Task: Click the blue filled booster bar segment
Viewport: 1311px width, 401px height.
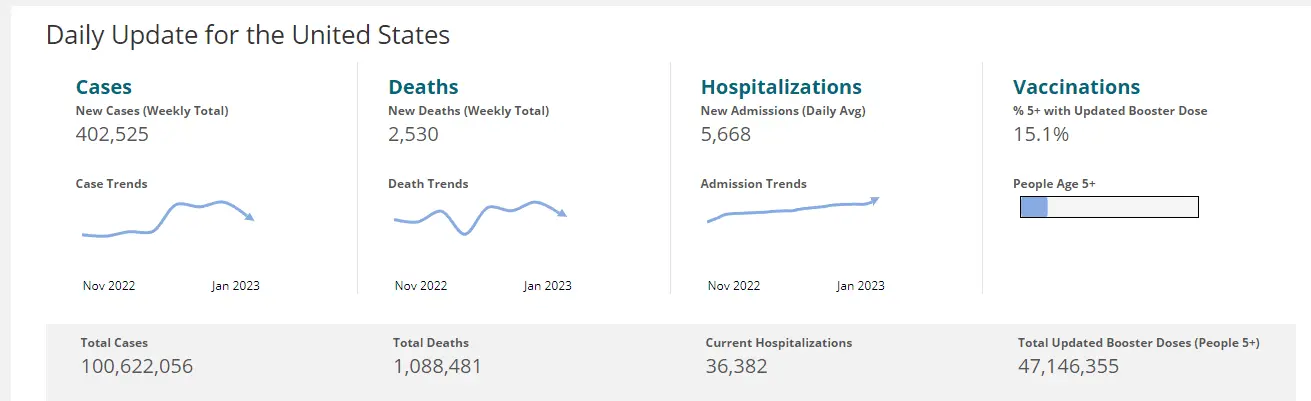Action: pos(1033,207)
